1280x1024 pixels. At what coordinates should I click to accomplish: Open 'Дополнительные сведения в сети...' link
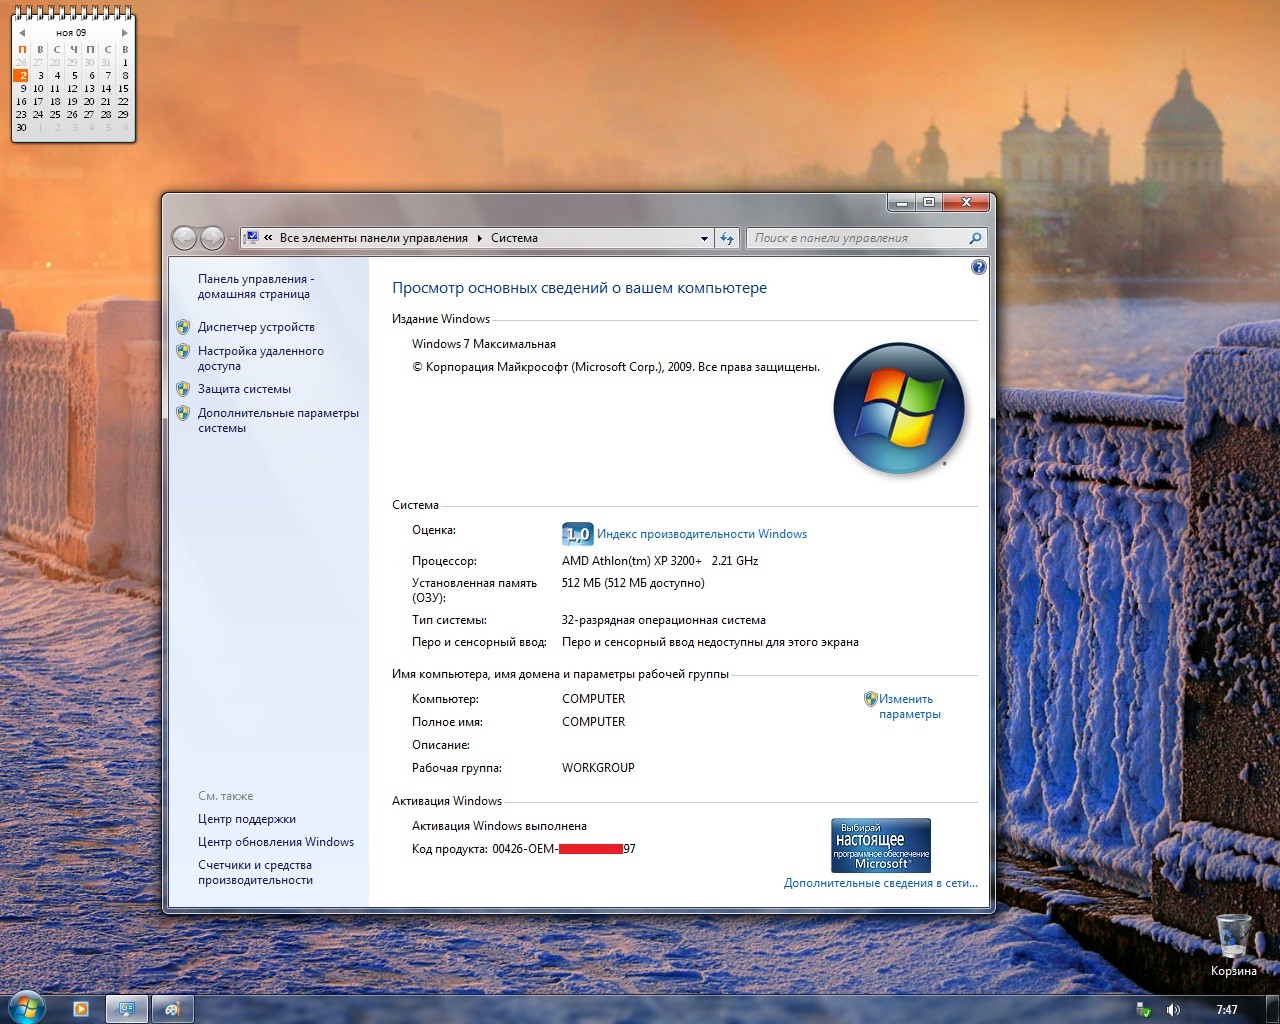pyautogui.click(x=881, y=883)
